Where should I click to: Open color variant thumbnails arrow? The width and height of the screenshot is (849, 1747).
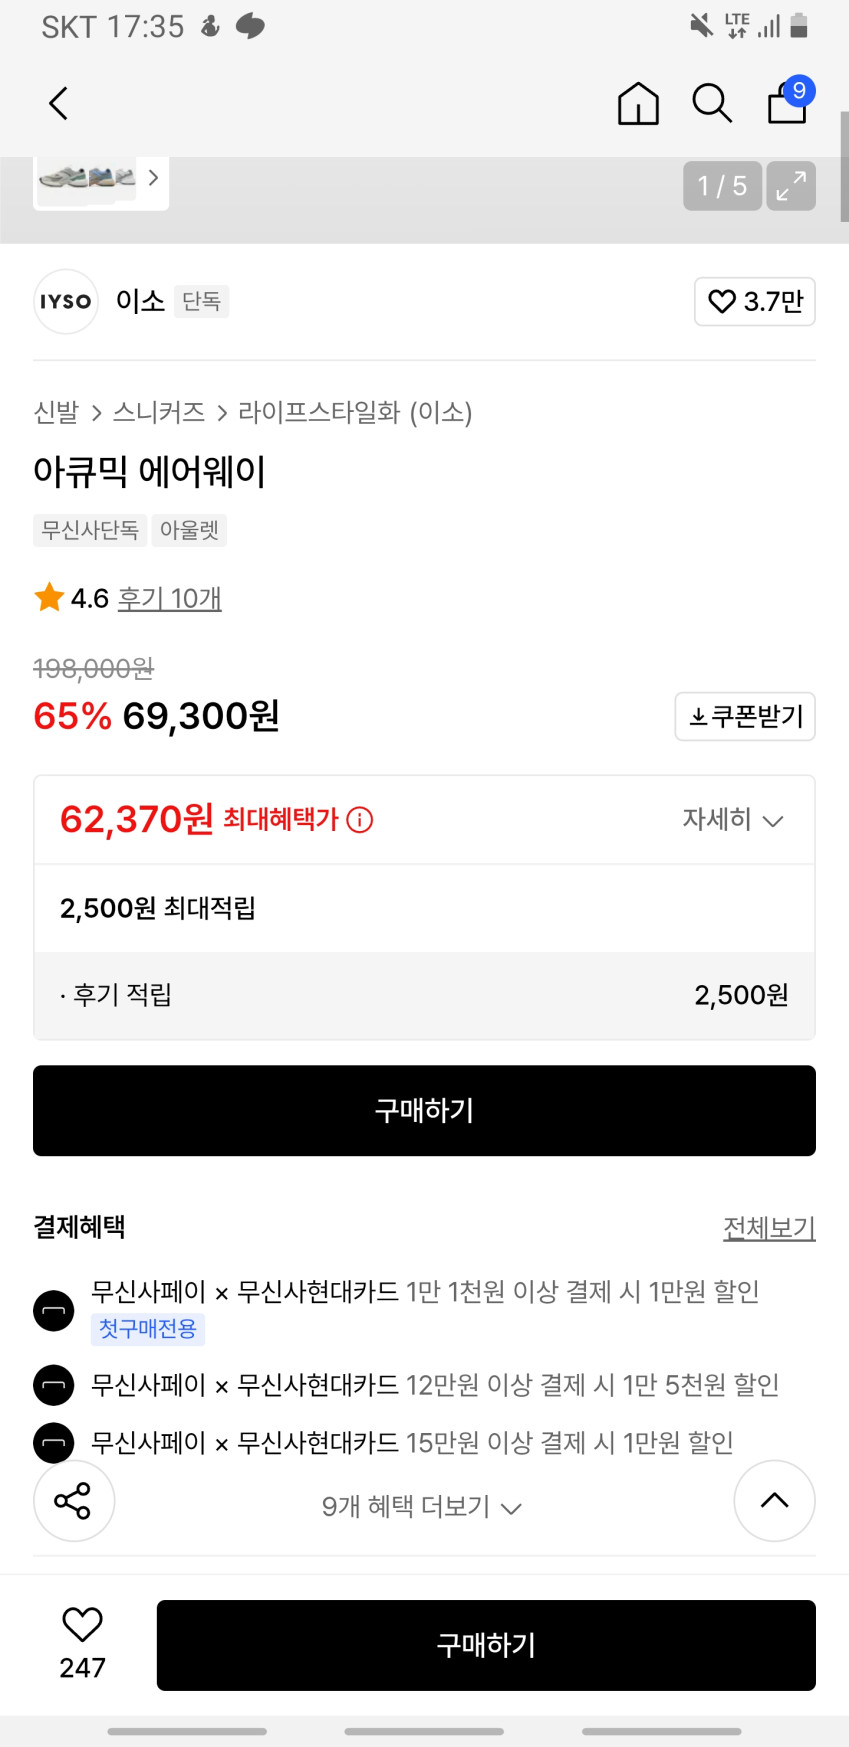point(153,178)
